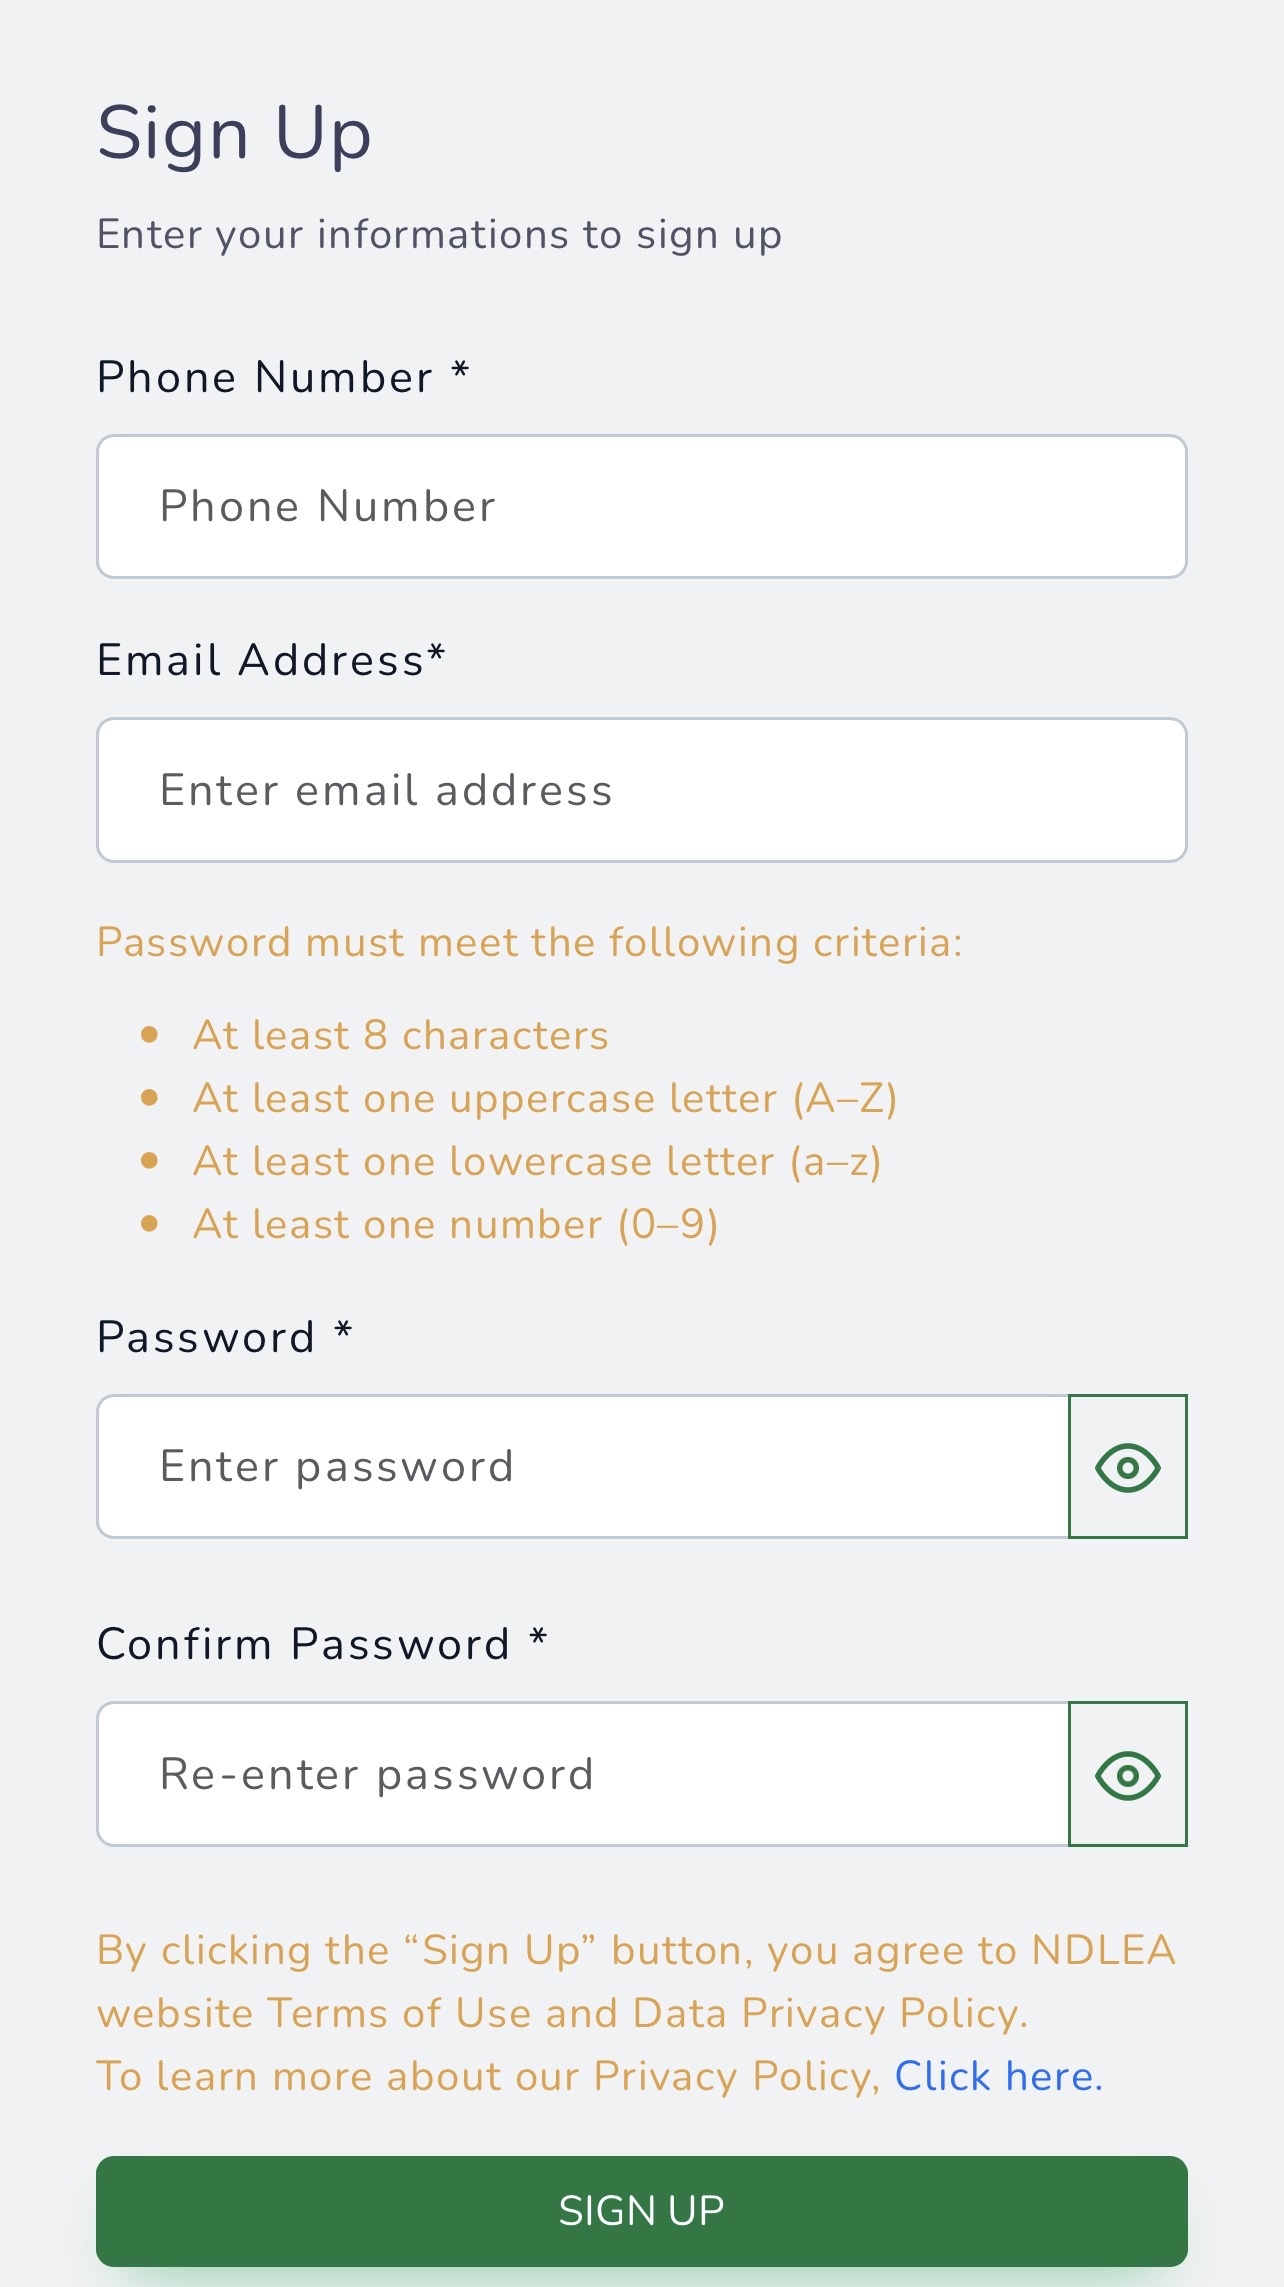Click the 'Sign Up' page heading
The height and width of the screenshot is (2287, 1284).
click(235, 134)
